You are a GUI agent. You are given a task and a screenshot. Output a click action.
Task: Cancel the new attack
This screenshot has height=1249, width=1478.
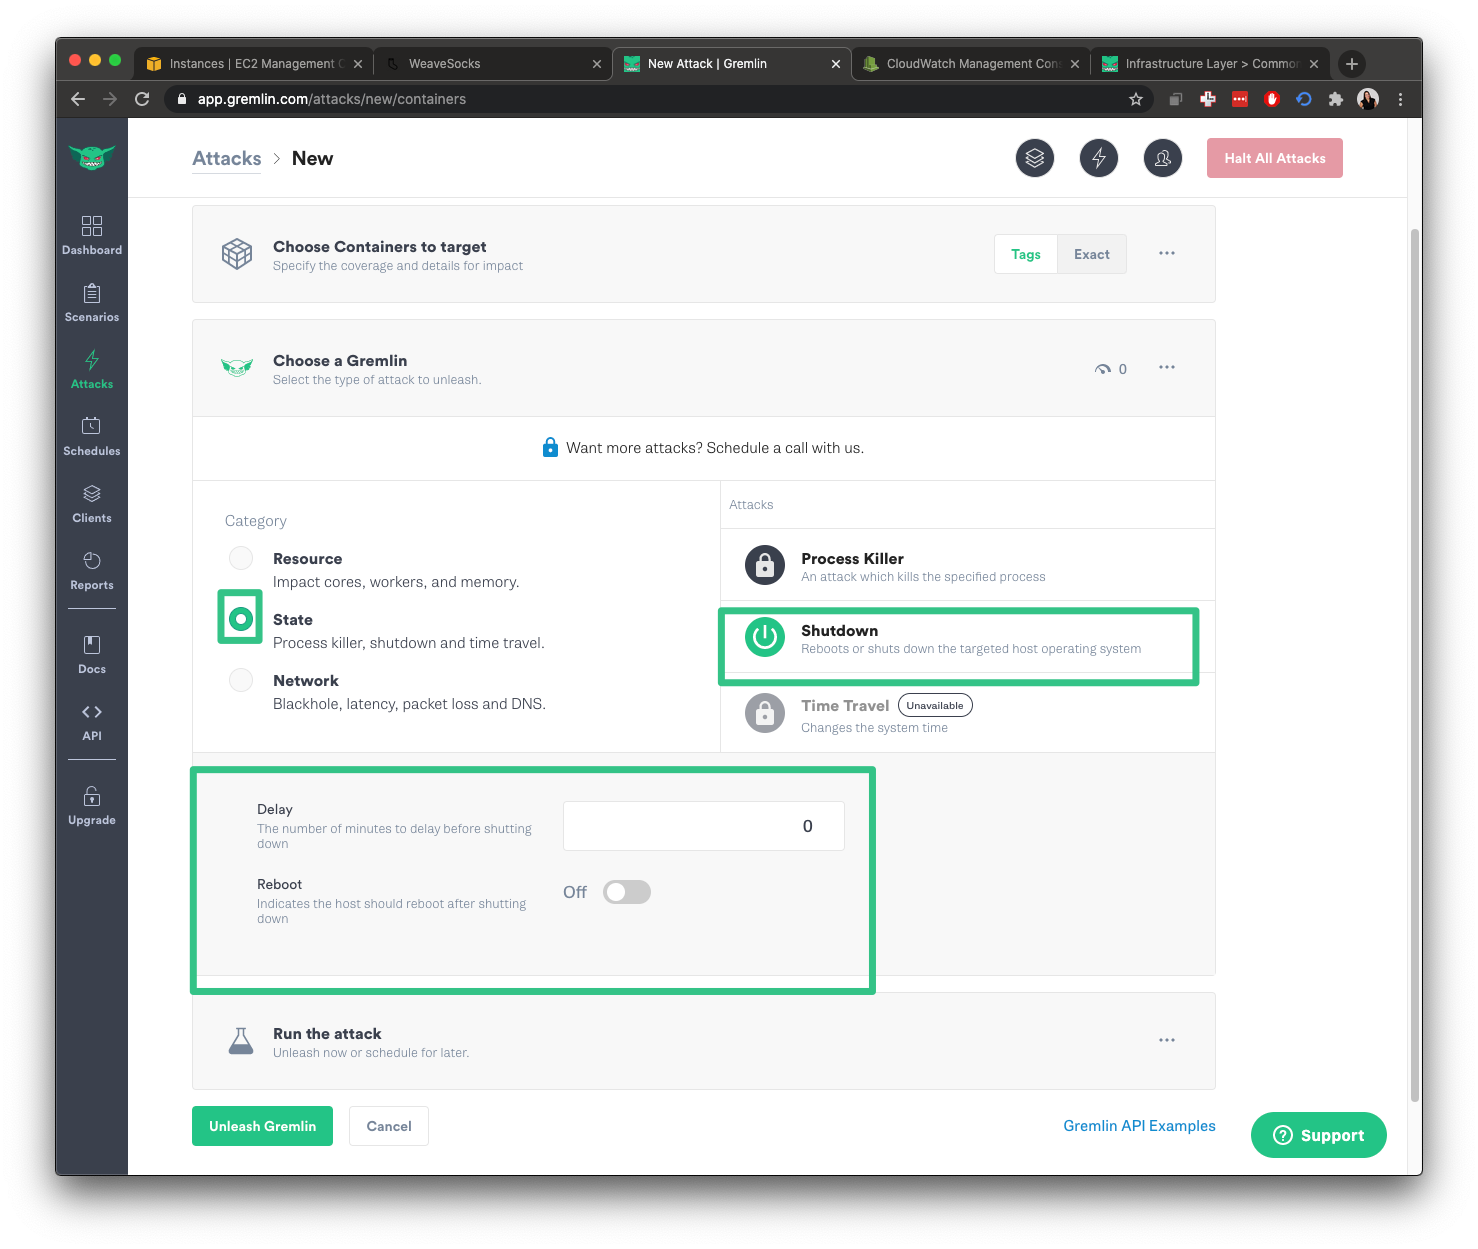(389, 1126)
